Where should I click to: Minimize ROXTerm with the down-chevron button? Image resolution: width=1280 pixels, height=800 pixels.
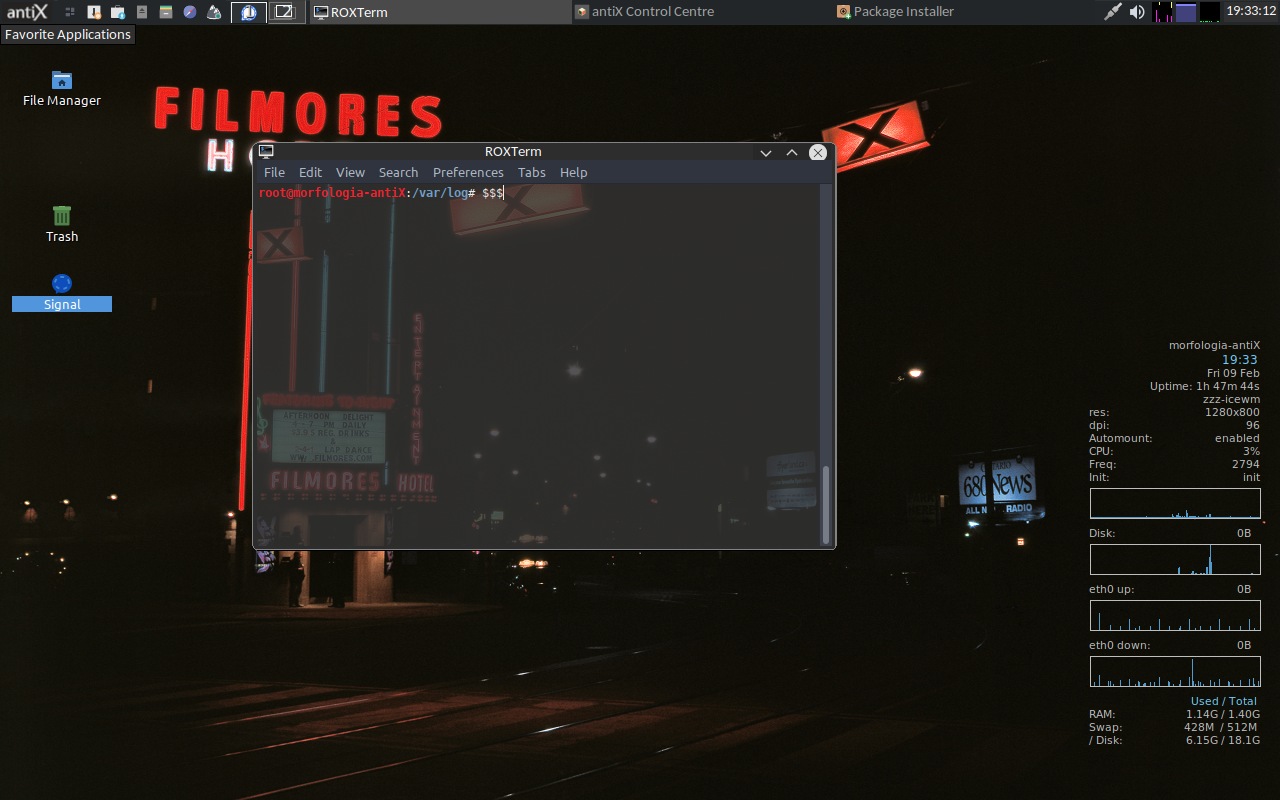766,152
